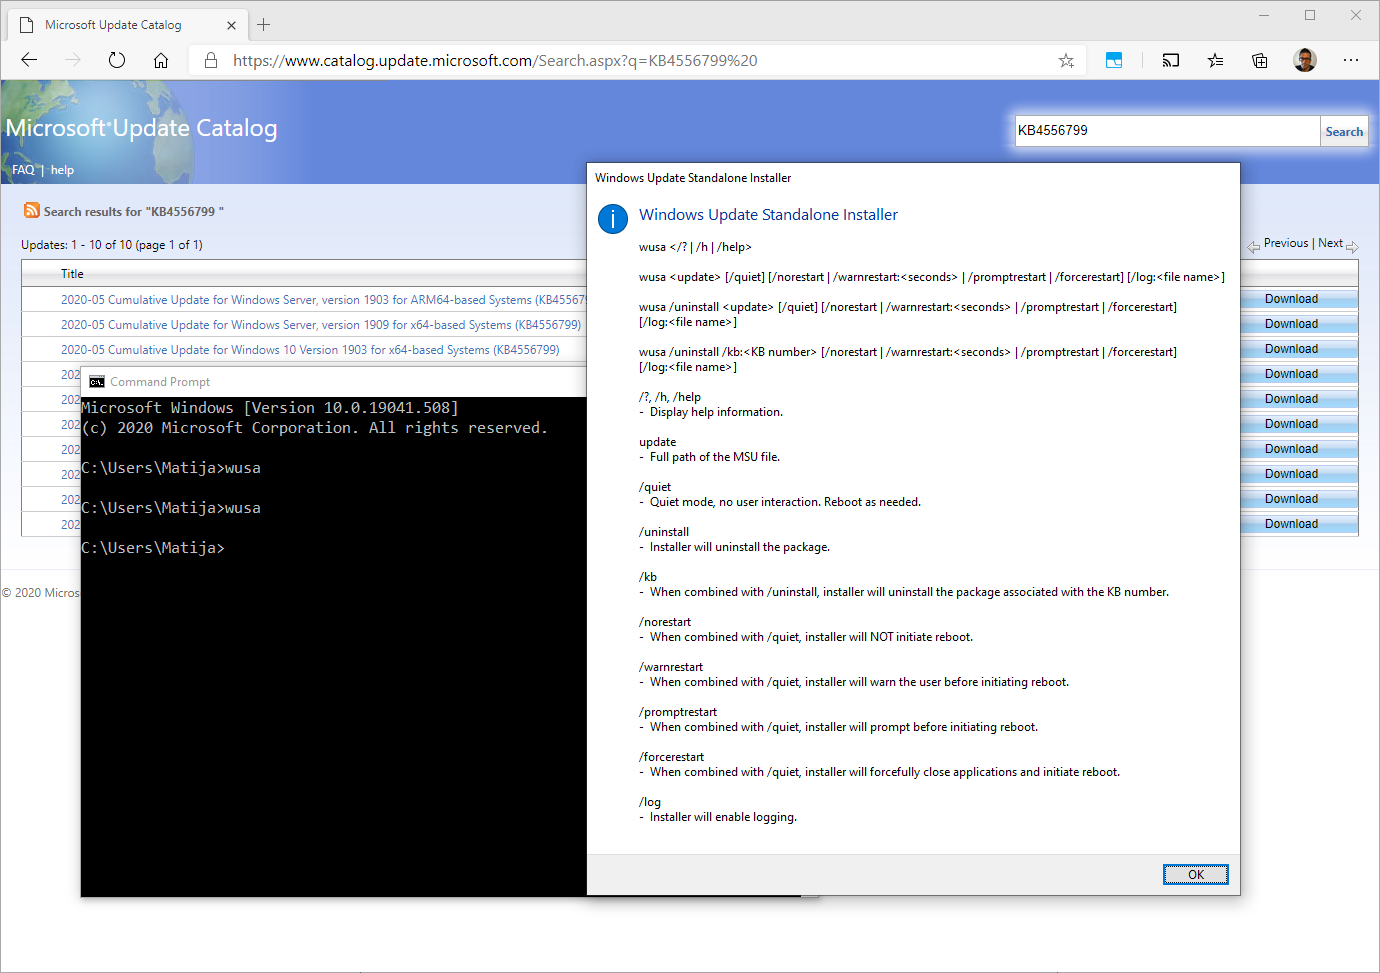Screen dimensions: 1380x973
Task: Open the Windows Server 1909 x64 update link
Action: 321,324
